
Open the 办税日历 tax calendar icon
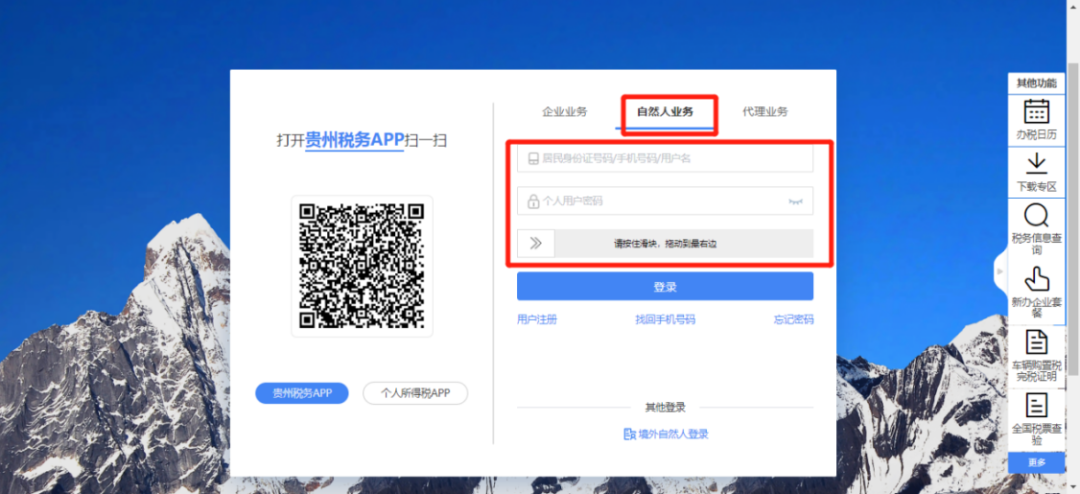1036,111
